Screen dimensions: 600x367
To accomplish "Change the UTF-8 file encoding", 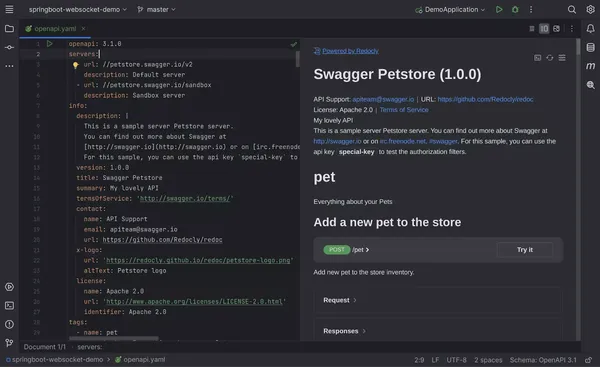I will pos(456,360).
